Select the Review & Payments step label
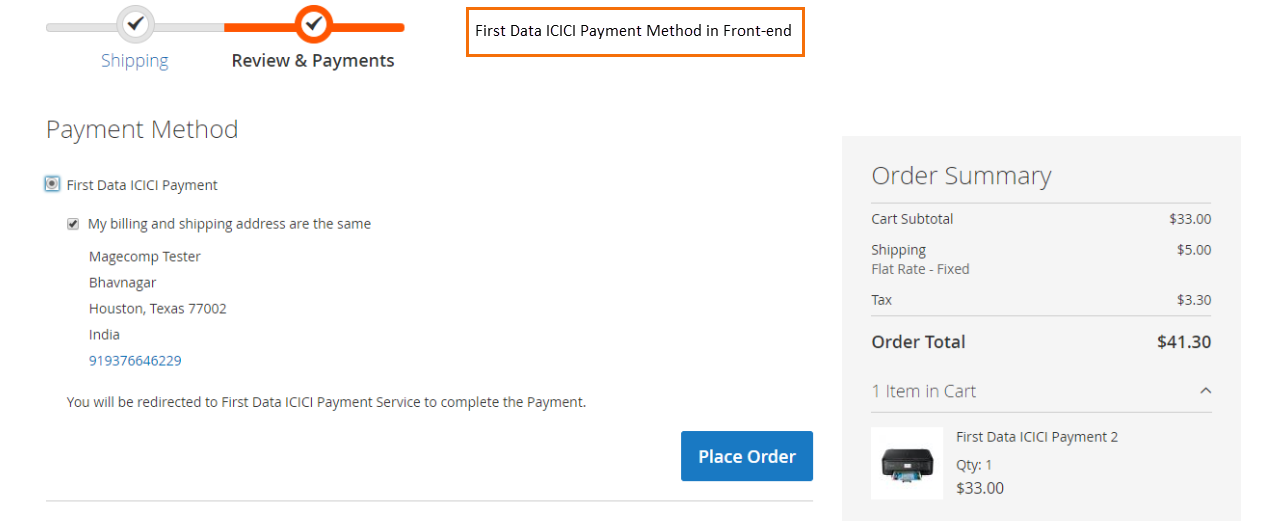1270x521 pixels. tap(313, 61)
